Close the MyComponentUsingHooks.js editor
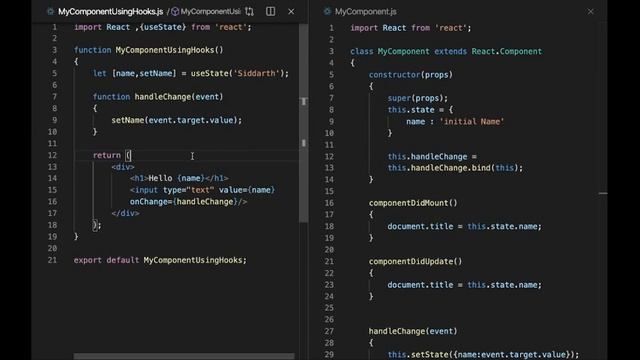The height and width of the screenshot is (360, 640). [291, 11]
